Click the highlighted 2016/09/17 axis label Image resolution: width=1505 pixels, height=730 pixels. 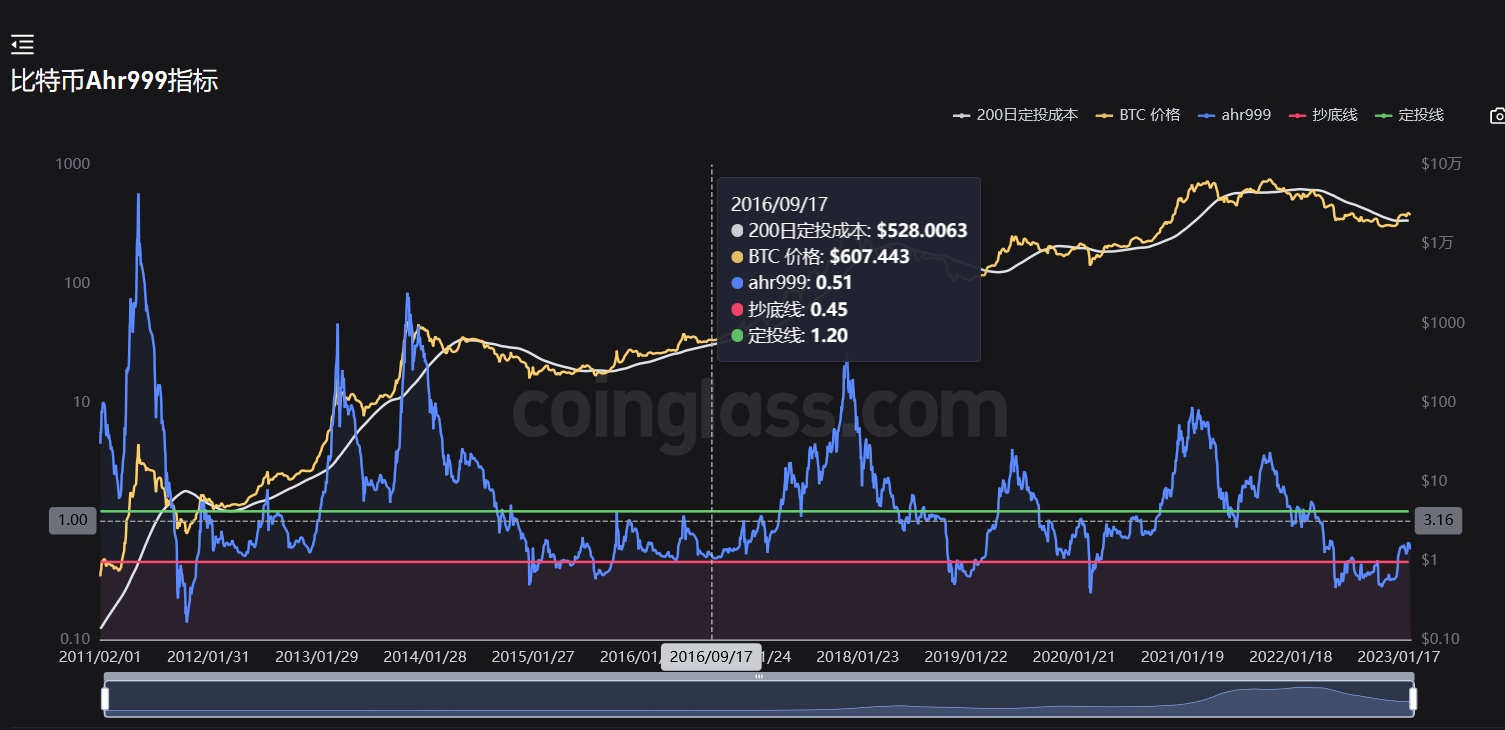click(711, 656)
